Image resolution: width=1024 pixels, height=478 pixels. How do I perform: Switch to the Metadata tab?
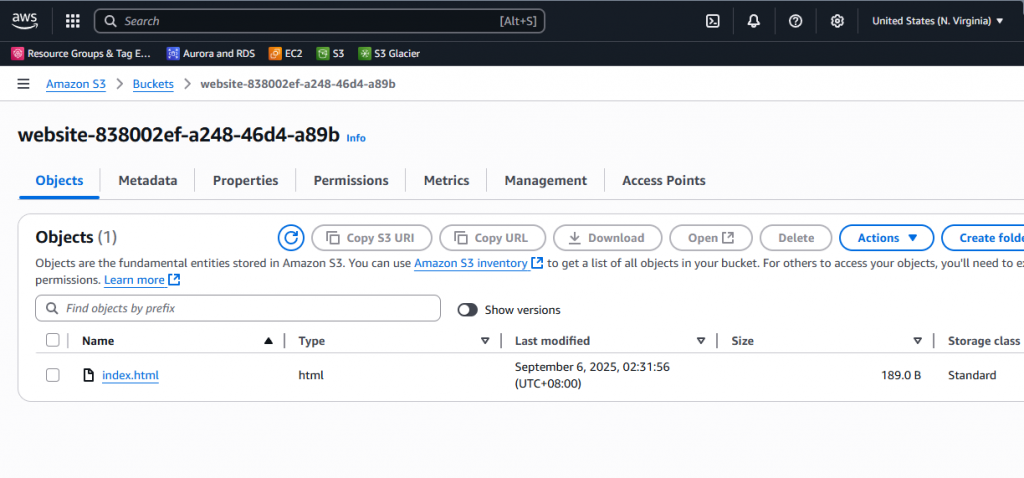[x=148, y=181]
